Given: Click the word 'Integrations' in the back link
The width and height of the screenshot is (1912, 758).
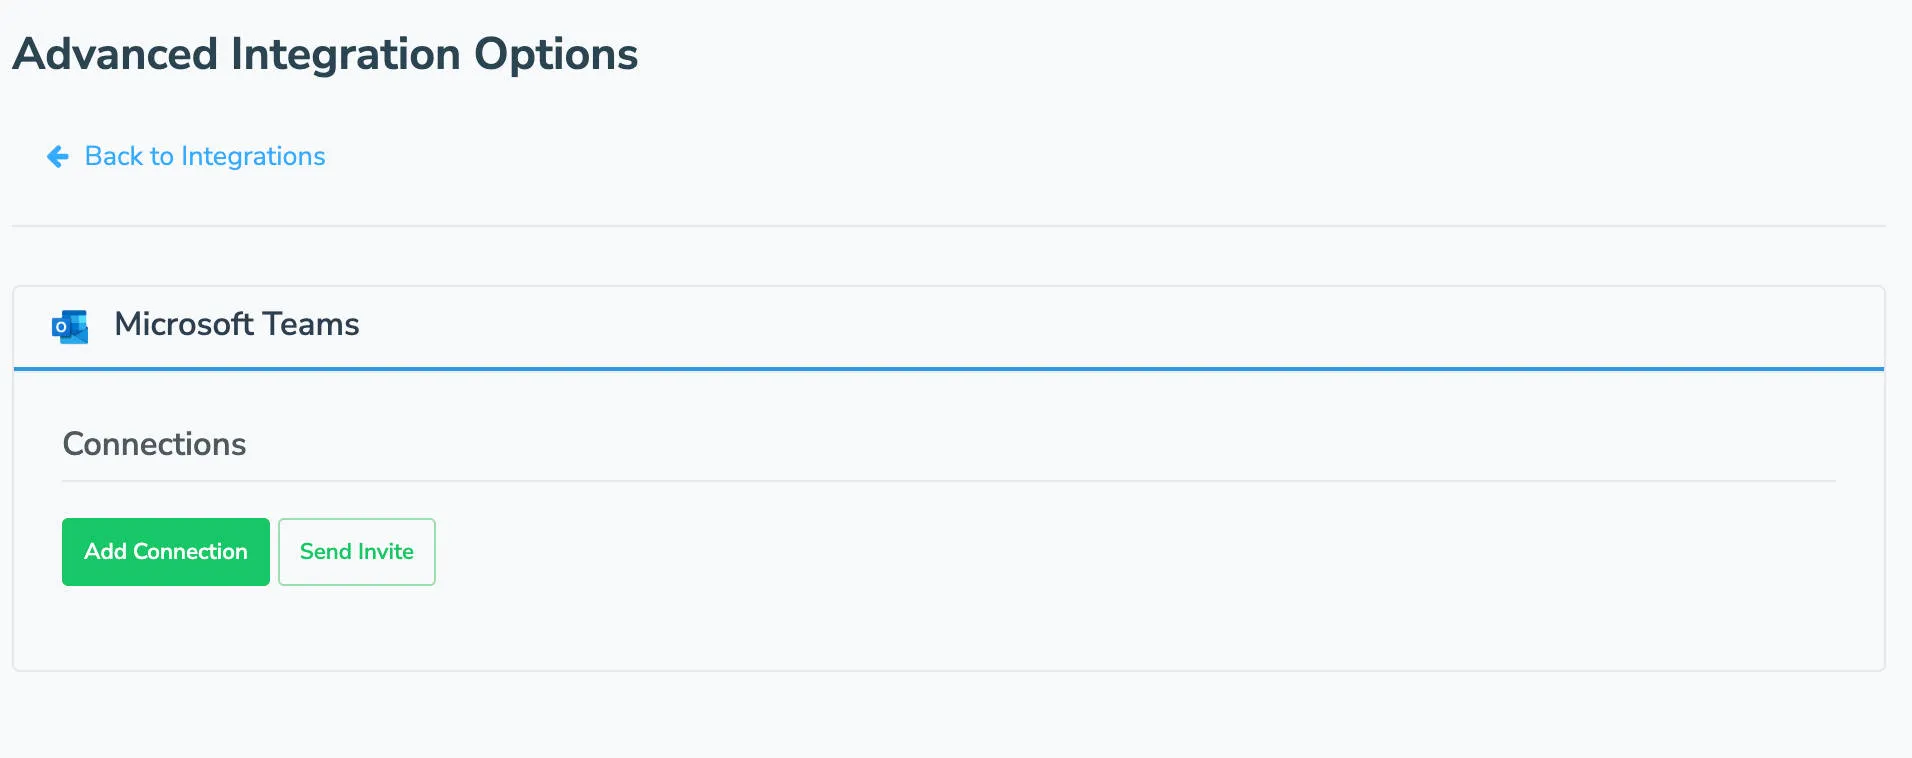Looking at the screenshot, I should click(x=253, y=157).
